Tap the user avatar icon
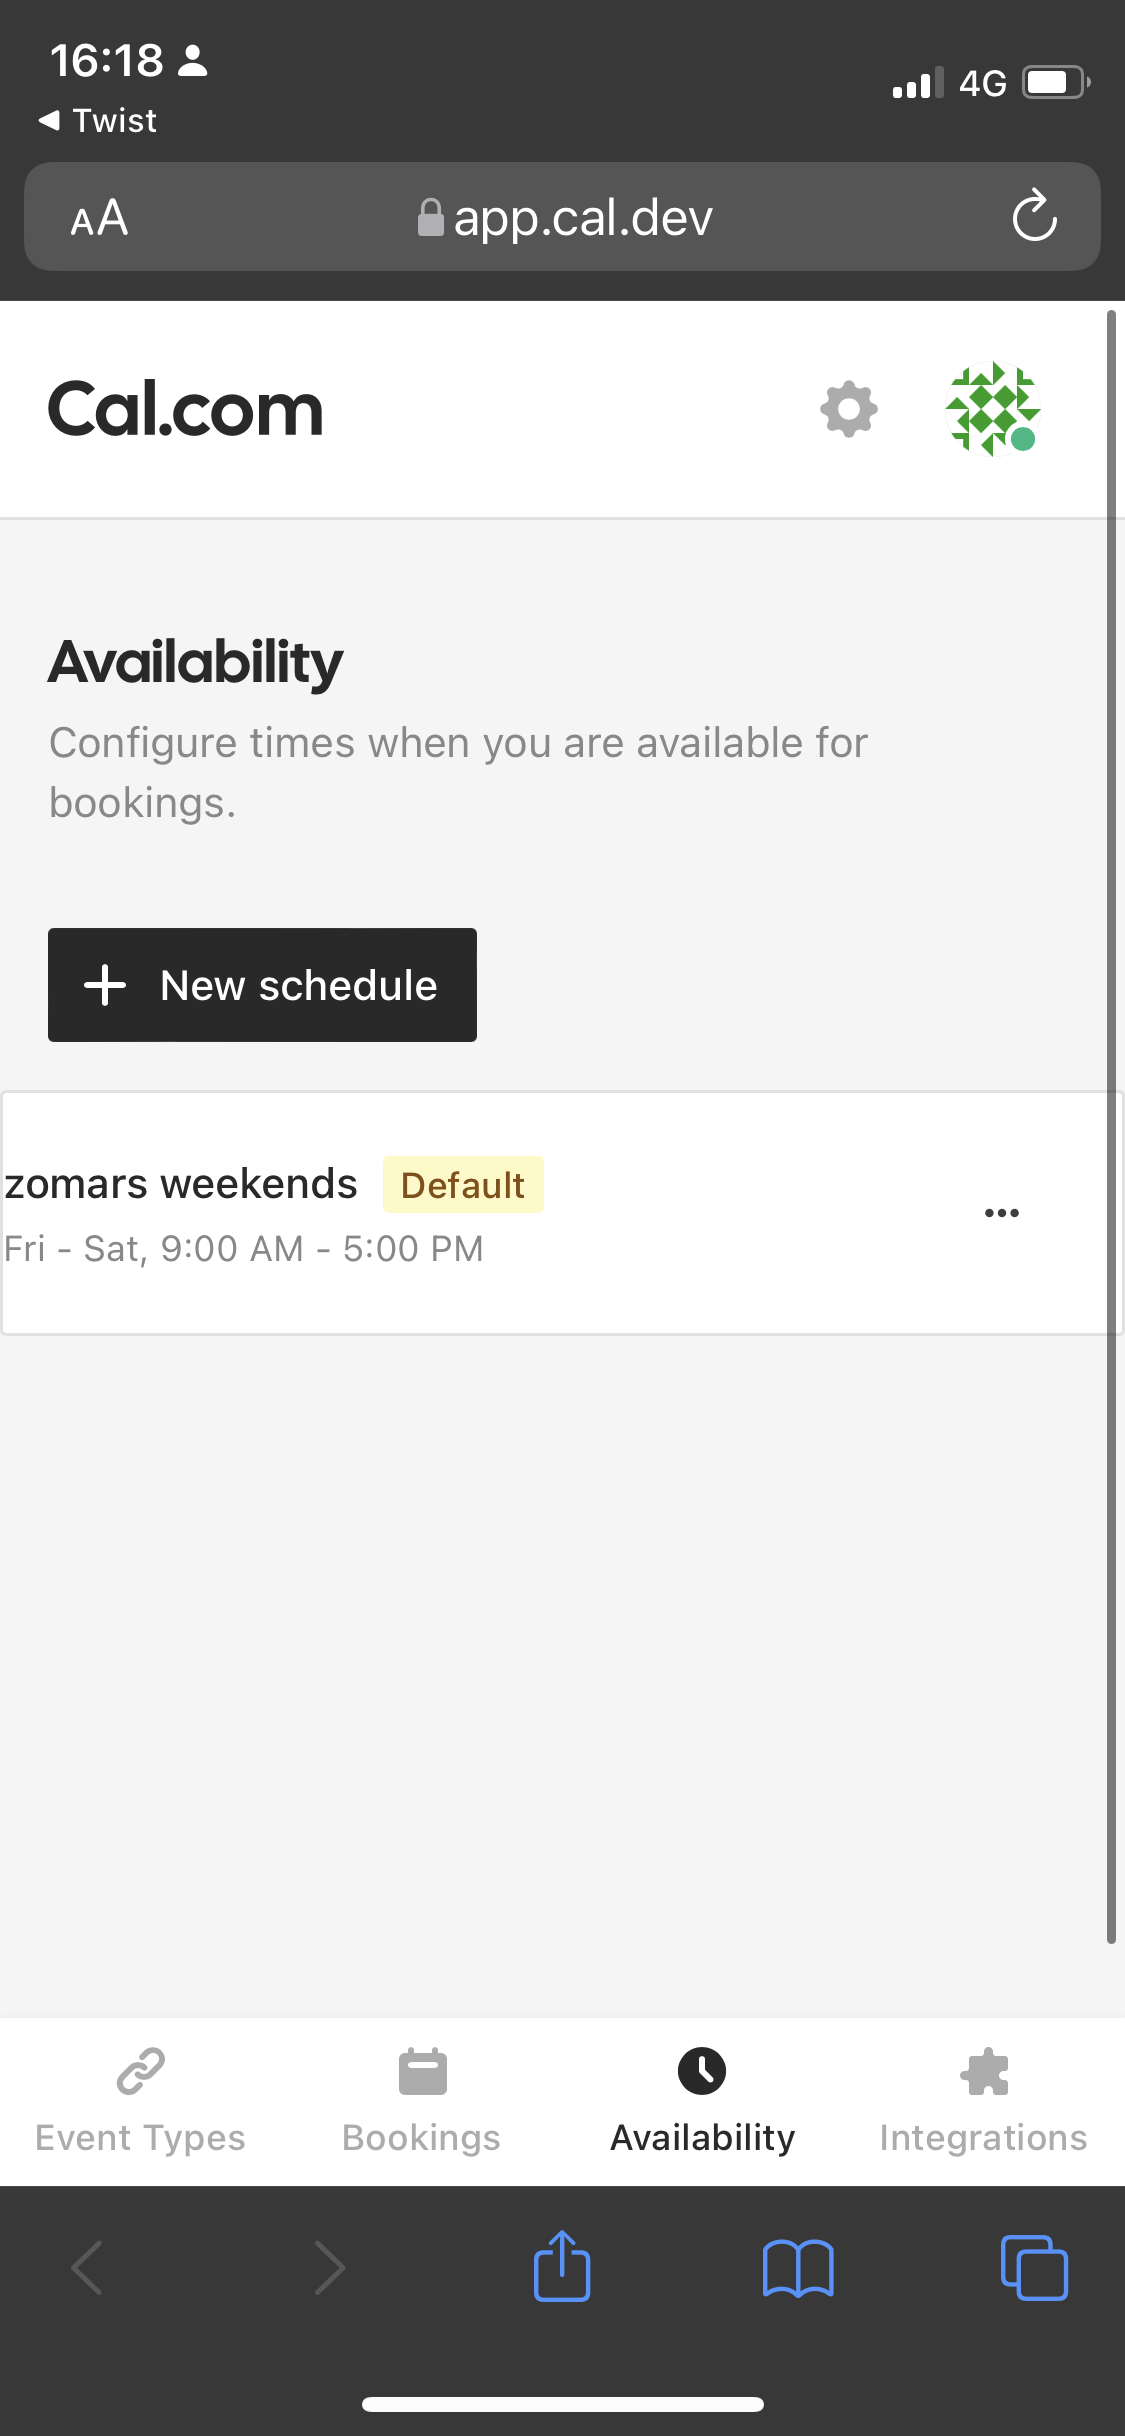The width and height of the screenshot is (1125, 2436). point(996,409)
